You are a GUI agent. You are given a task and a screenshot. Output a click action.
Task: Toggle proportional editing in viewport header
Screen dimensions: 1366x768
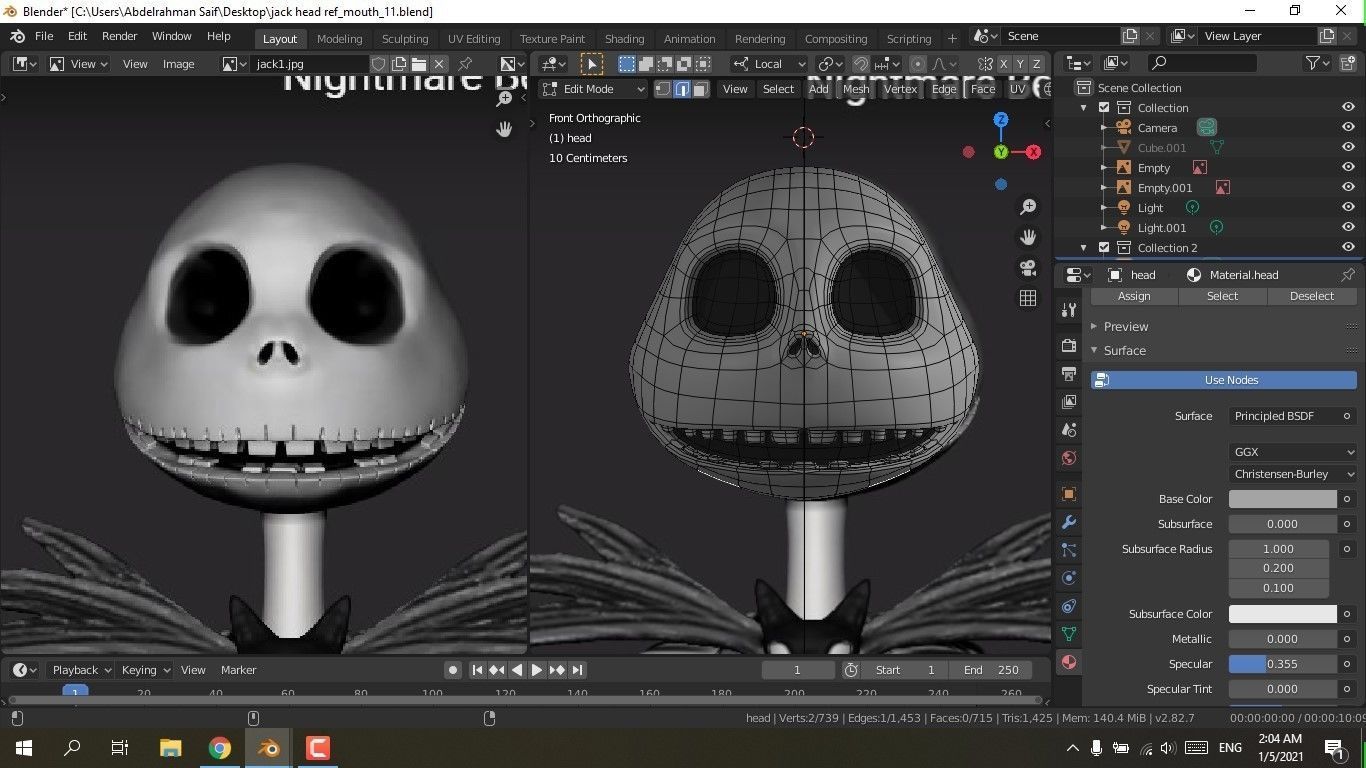917,64
